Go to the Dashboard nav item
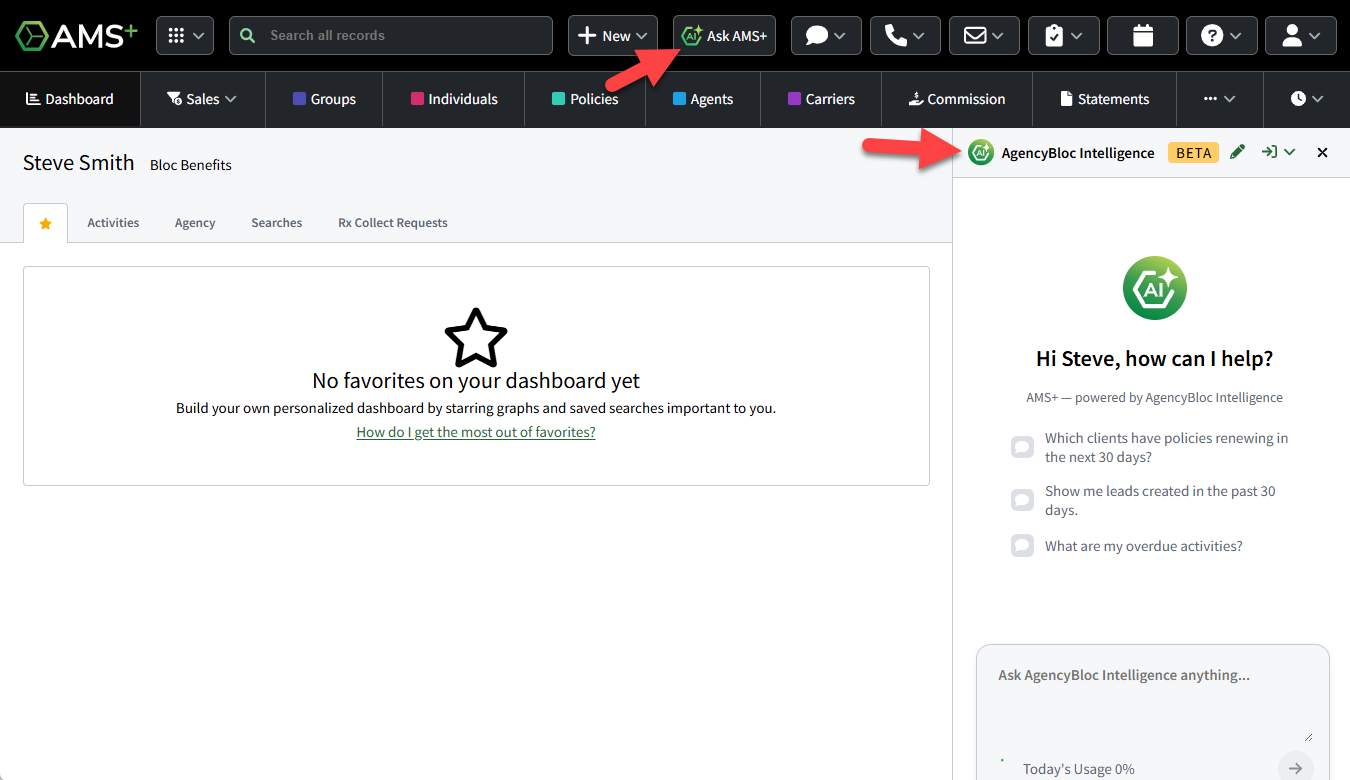 (70, 99)
